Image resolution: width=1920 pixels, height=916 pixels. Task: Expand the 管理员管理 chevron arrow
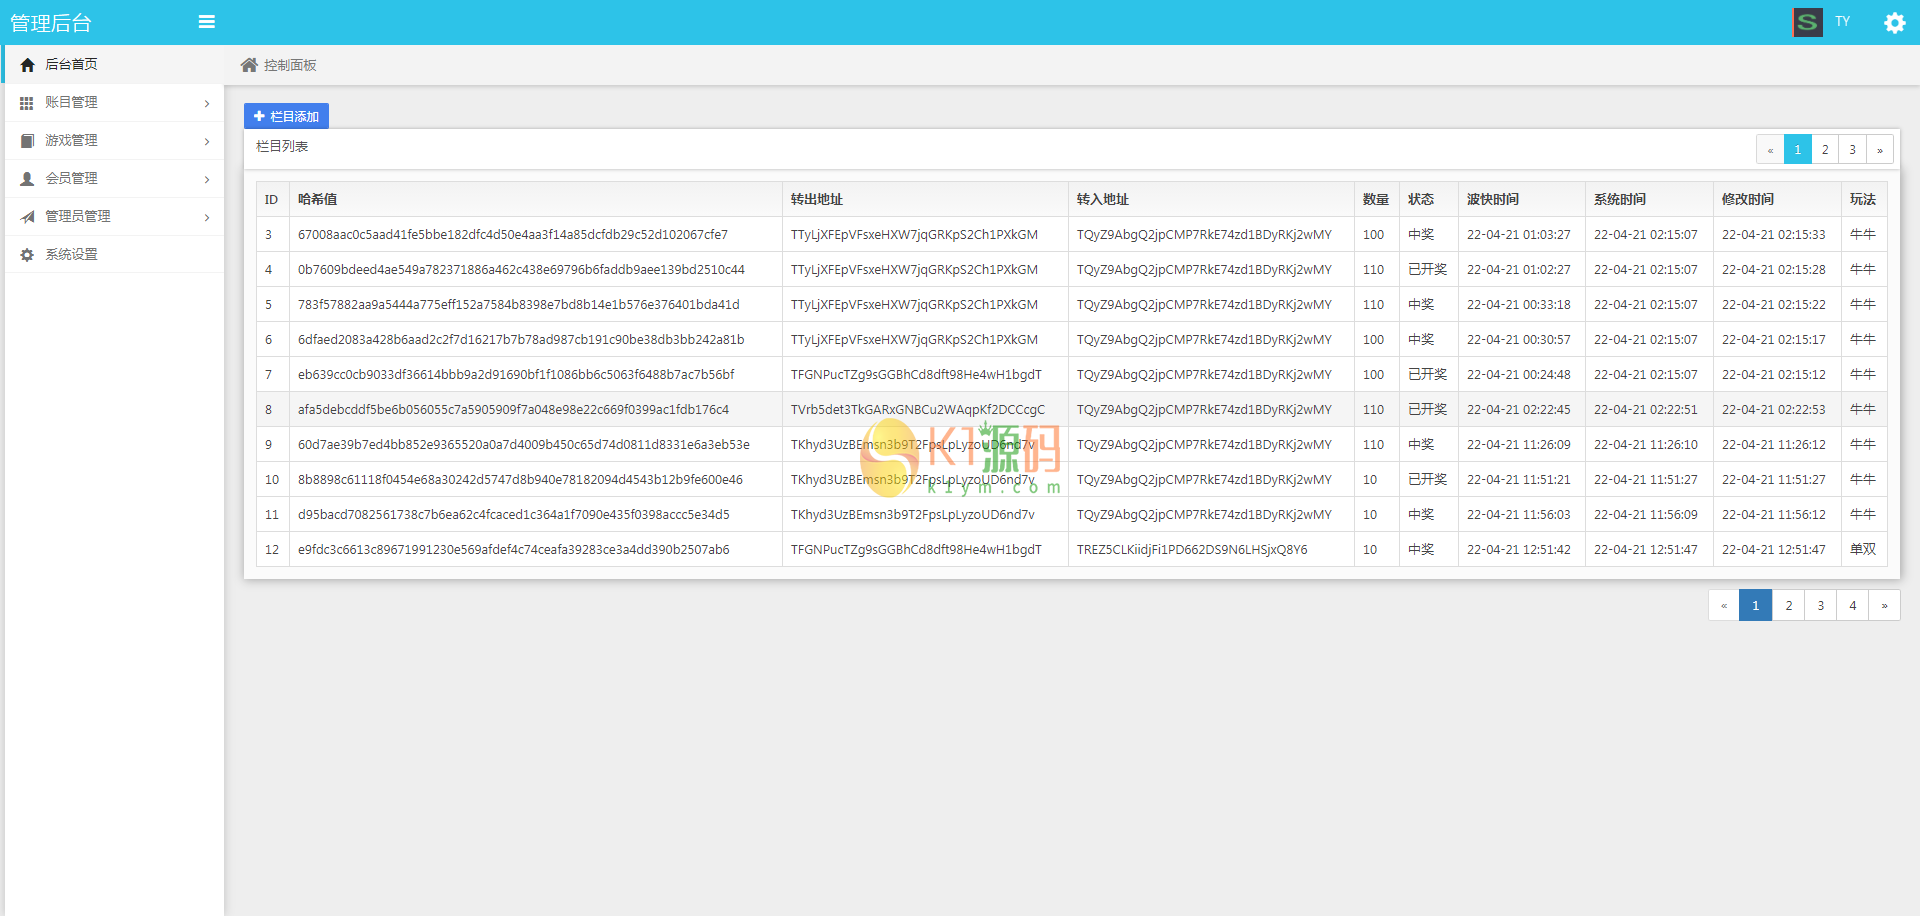pos(207,218)
